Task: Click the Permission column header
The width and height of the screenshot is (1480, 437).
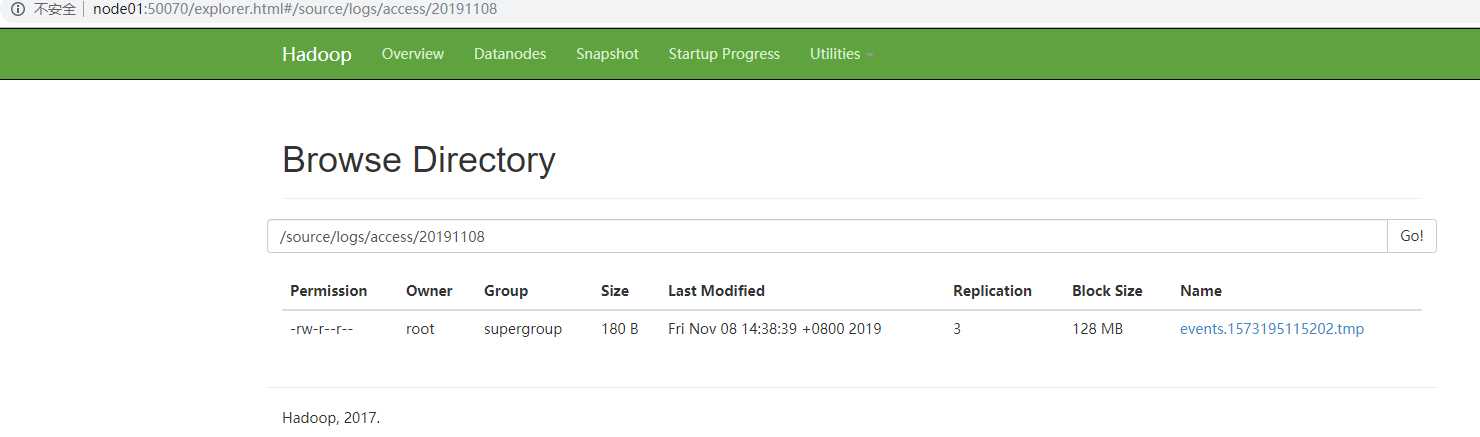Action: (328, 291)
